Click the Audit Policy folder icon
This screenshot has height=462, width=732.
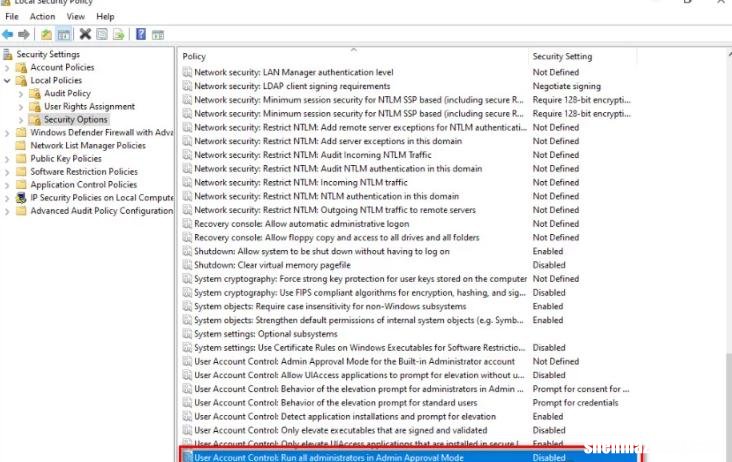tap(35, 93)
